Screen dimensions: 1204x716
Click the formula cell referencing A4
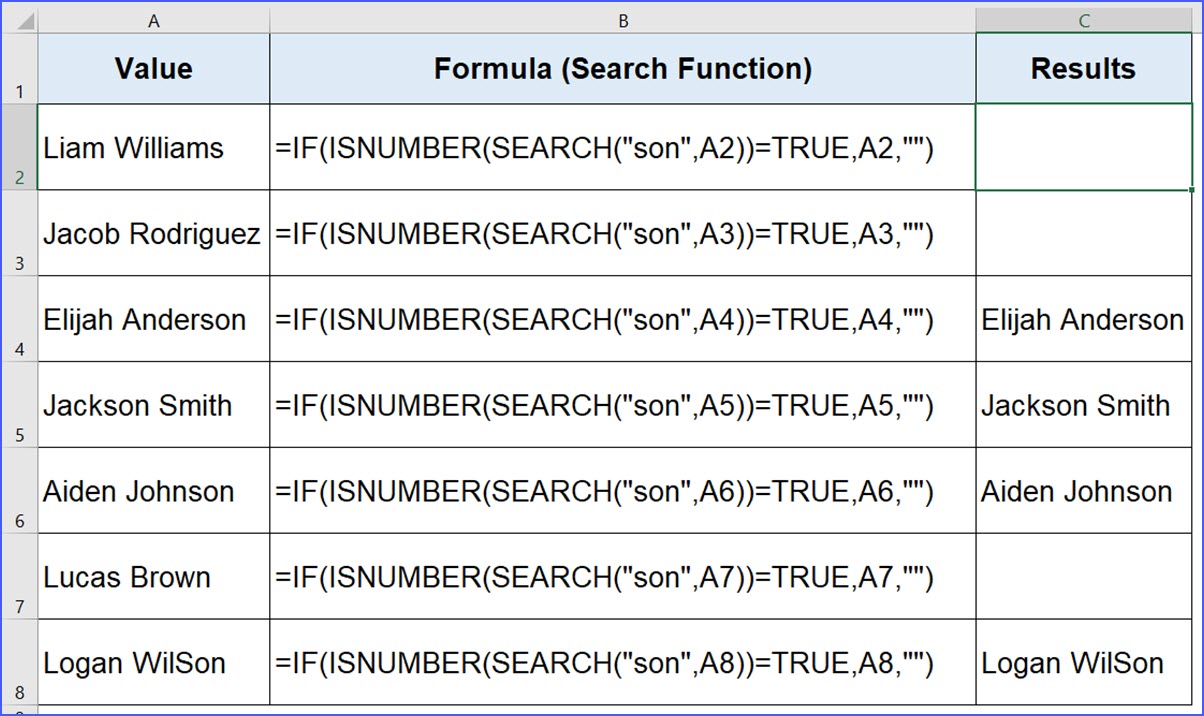[622, 319]
